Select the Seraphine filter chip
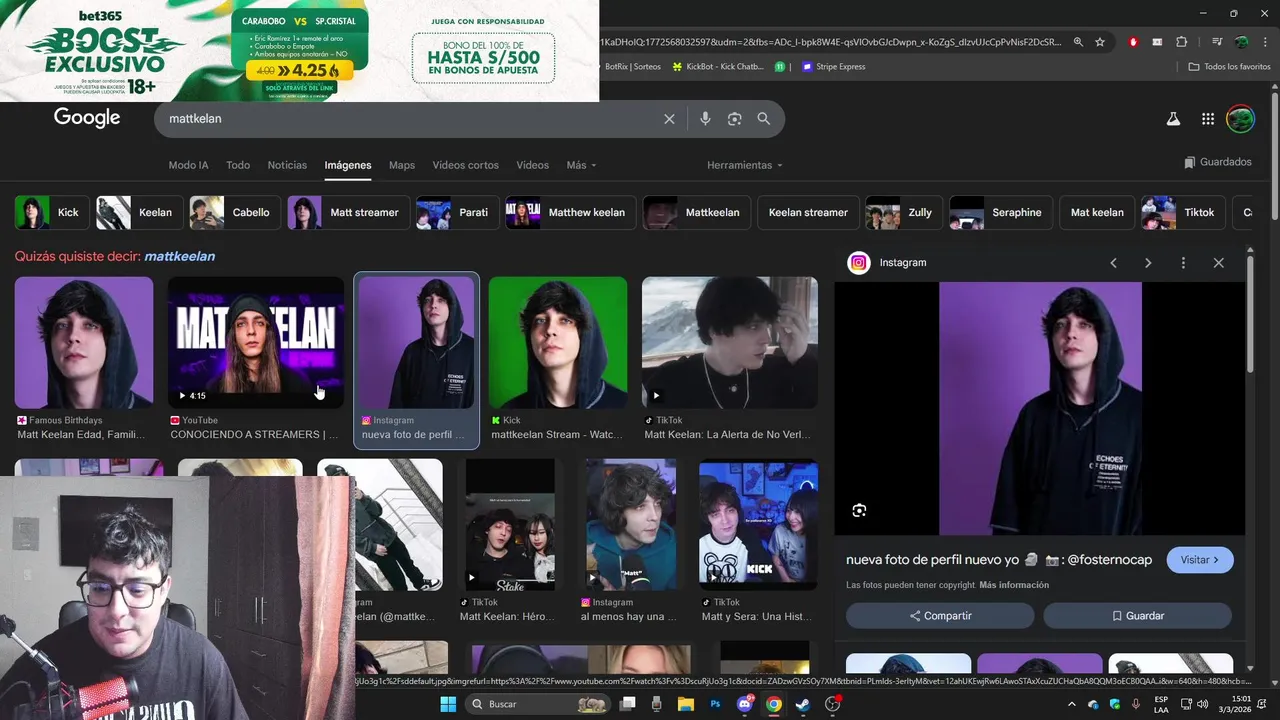1280x720 pixels. tap(999, 213)
